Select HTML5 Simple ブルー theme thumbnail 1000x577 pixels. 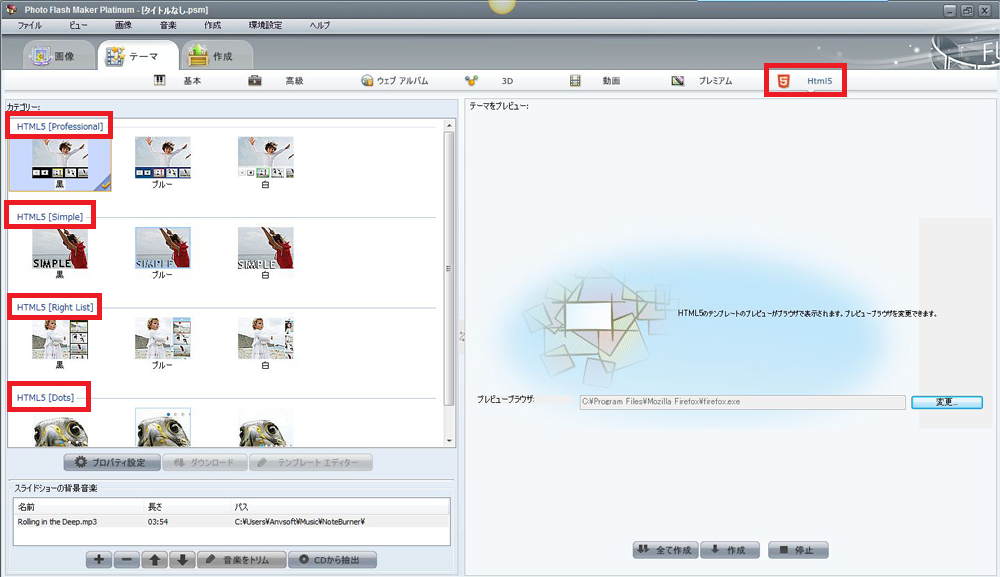[x=163, y=250]
